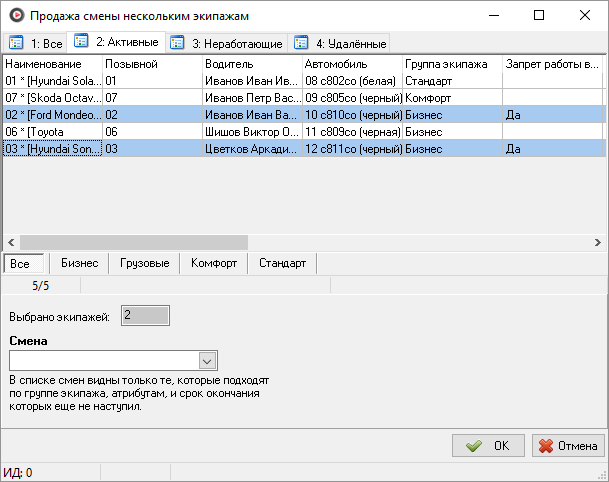Select crew row '01 * [Hyundai Sola...'
The width and height of the screenshot is (609, 482).
pyautogui.click(x=52, y=80)
